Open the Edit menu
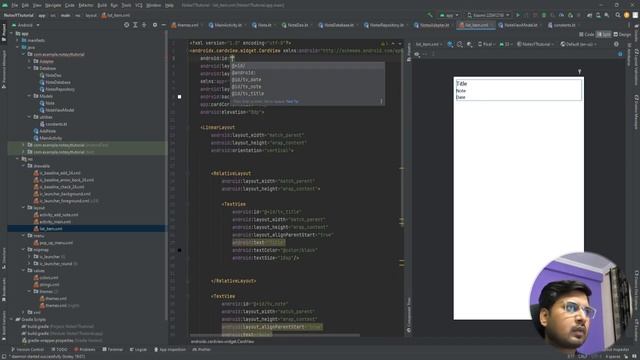Screen dimensions: 640x360 coord(25,5)
